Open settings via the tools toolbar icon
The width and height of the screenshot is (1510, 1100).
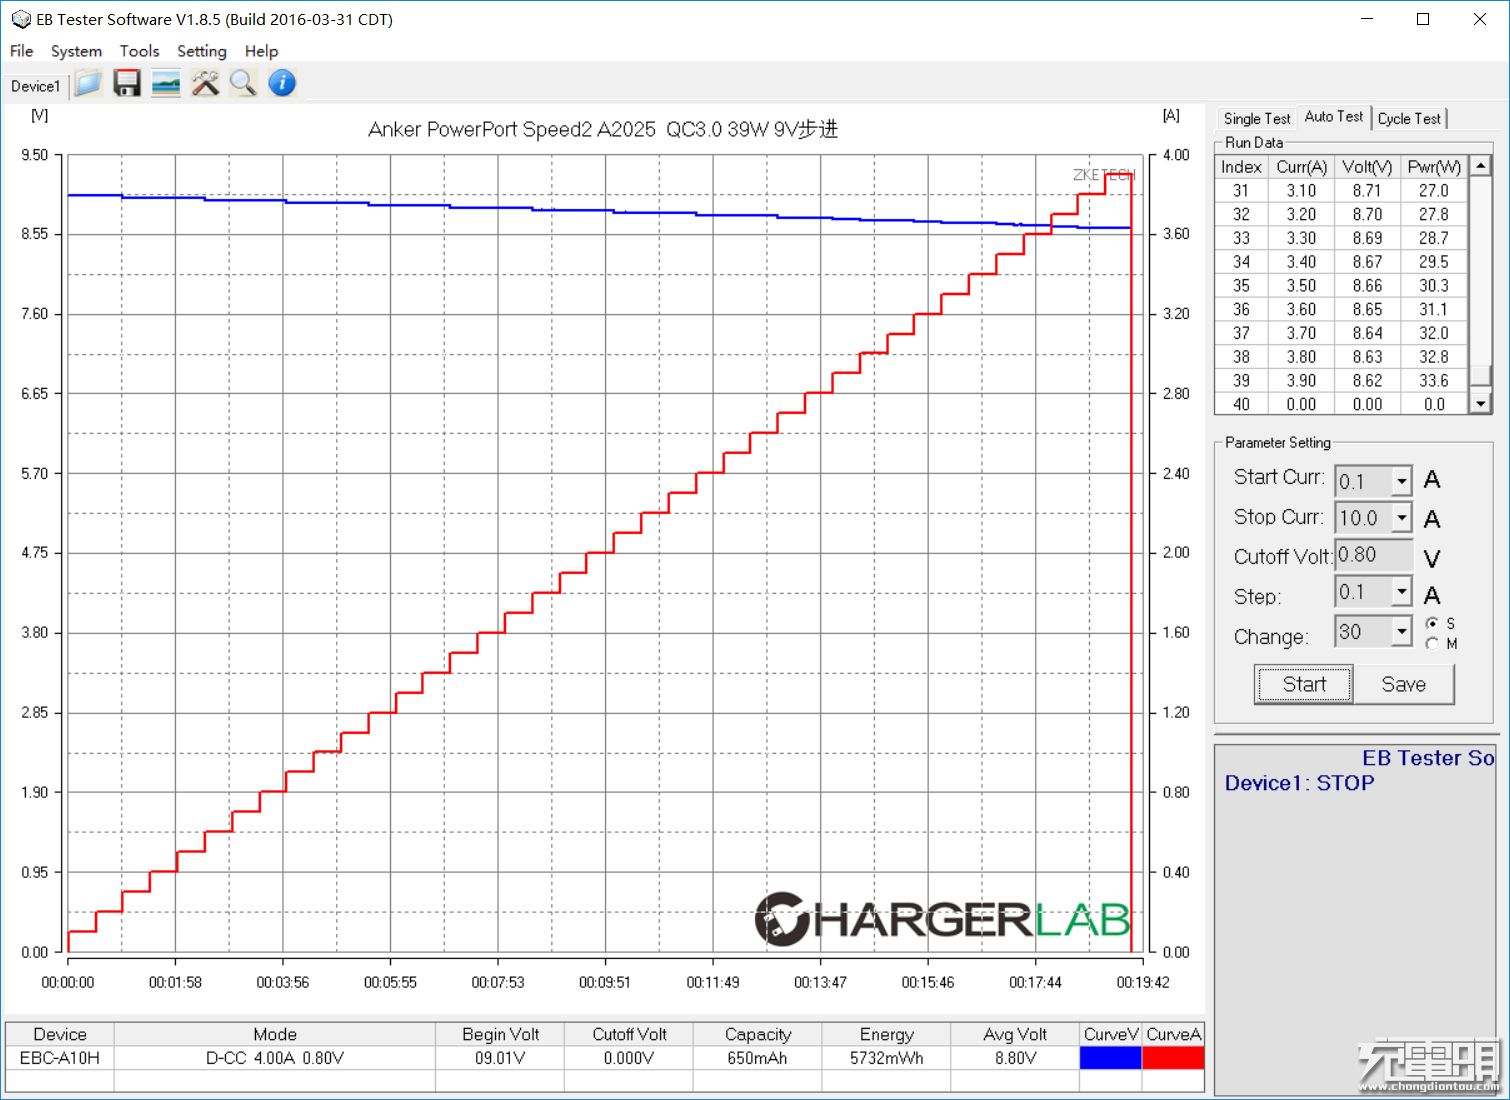(x=205, y=84)
